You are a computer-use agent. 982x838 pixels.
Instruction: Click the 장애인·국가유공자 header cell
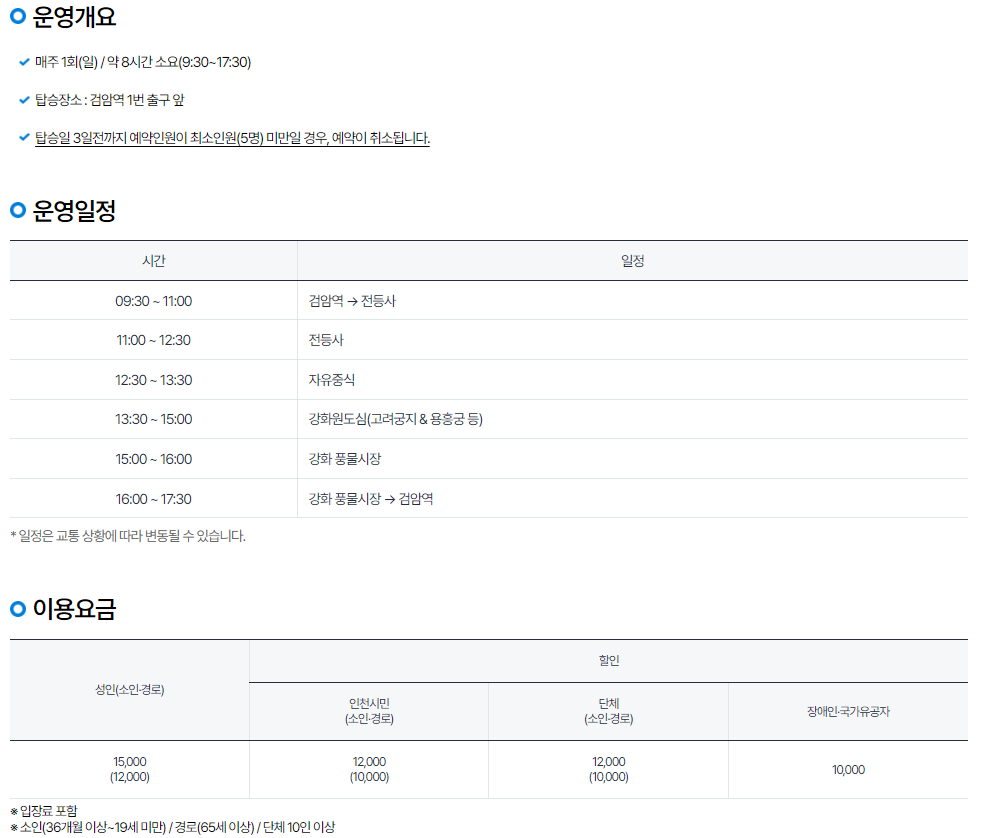point(848,711)
